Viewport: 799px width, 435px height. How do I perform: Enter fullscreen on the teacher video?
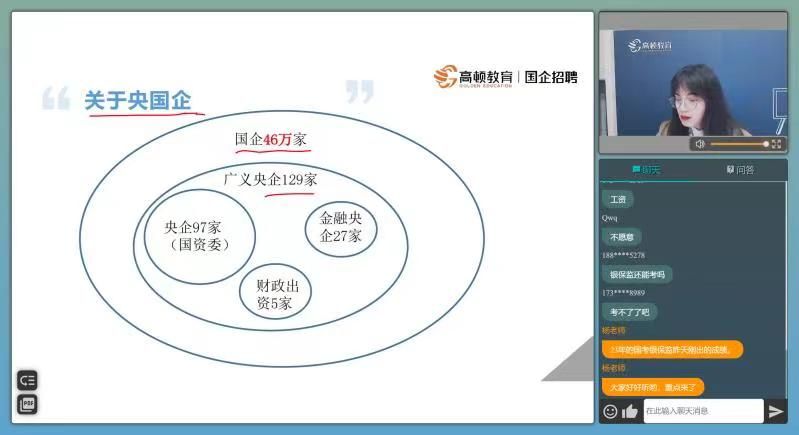coord(776,144)
